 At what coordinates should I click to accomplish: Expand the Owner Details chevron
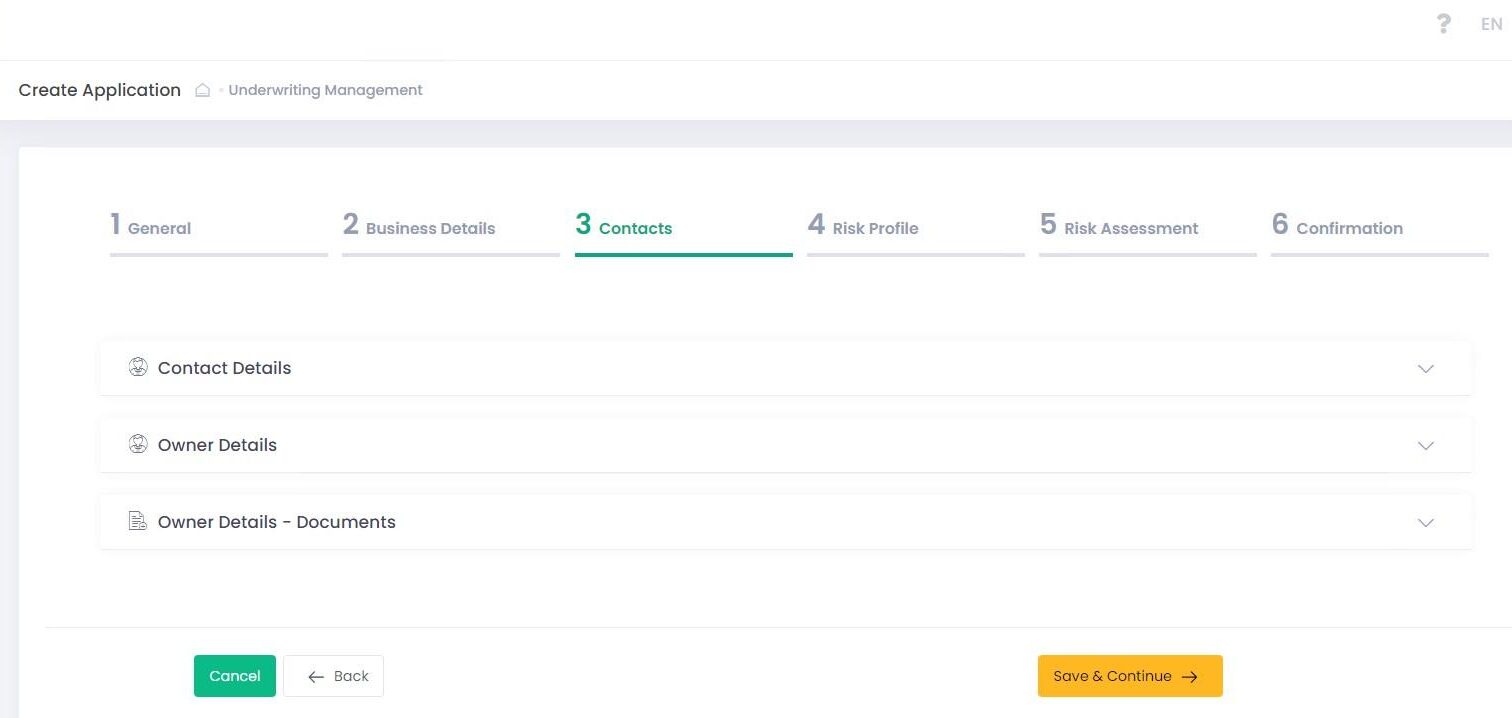tap(1425, 445)
